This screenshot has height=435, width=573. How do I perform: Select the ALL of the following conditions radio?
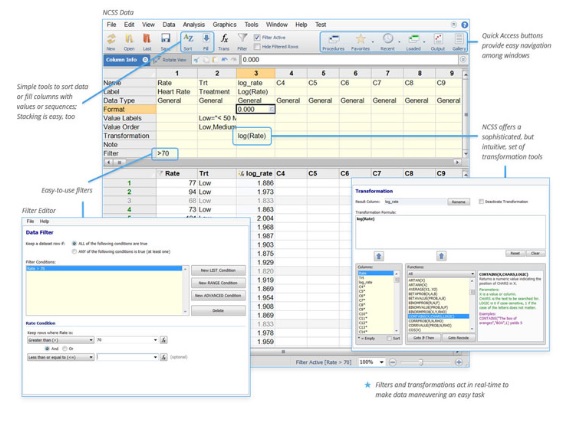coord(74,243)
